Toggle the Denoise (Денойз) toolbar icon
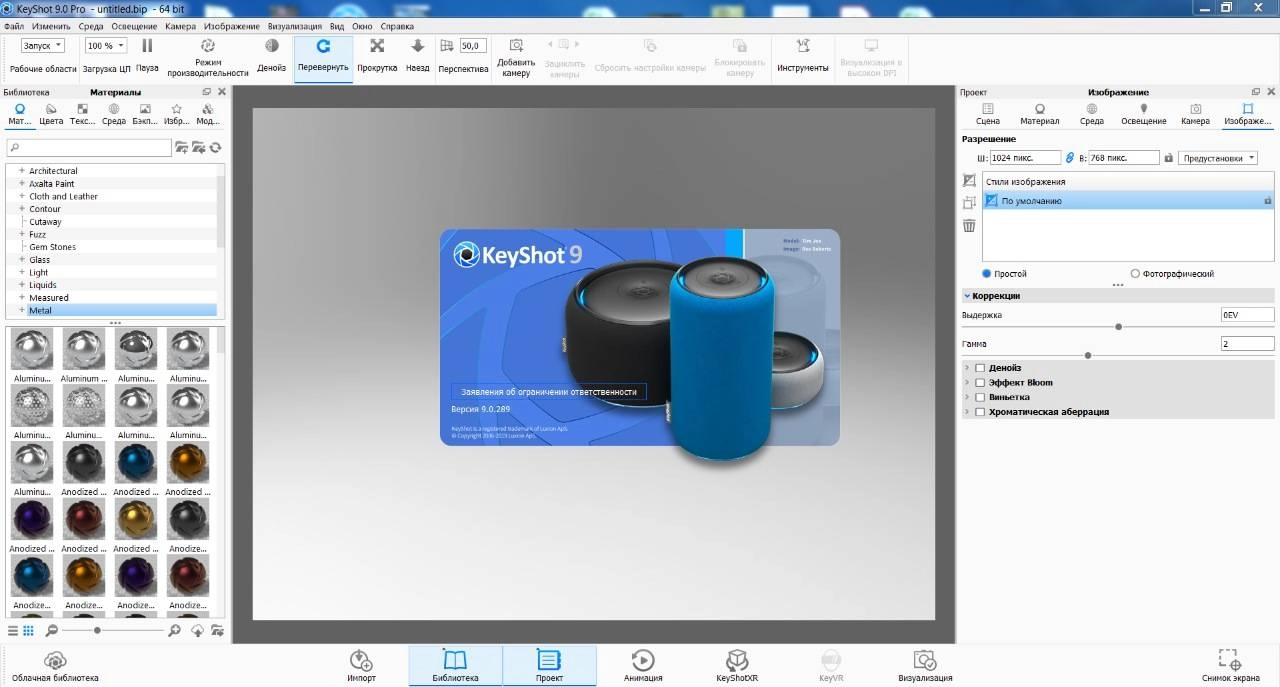 pyautogui.click(x=271, y=46)
